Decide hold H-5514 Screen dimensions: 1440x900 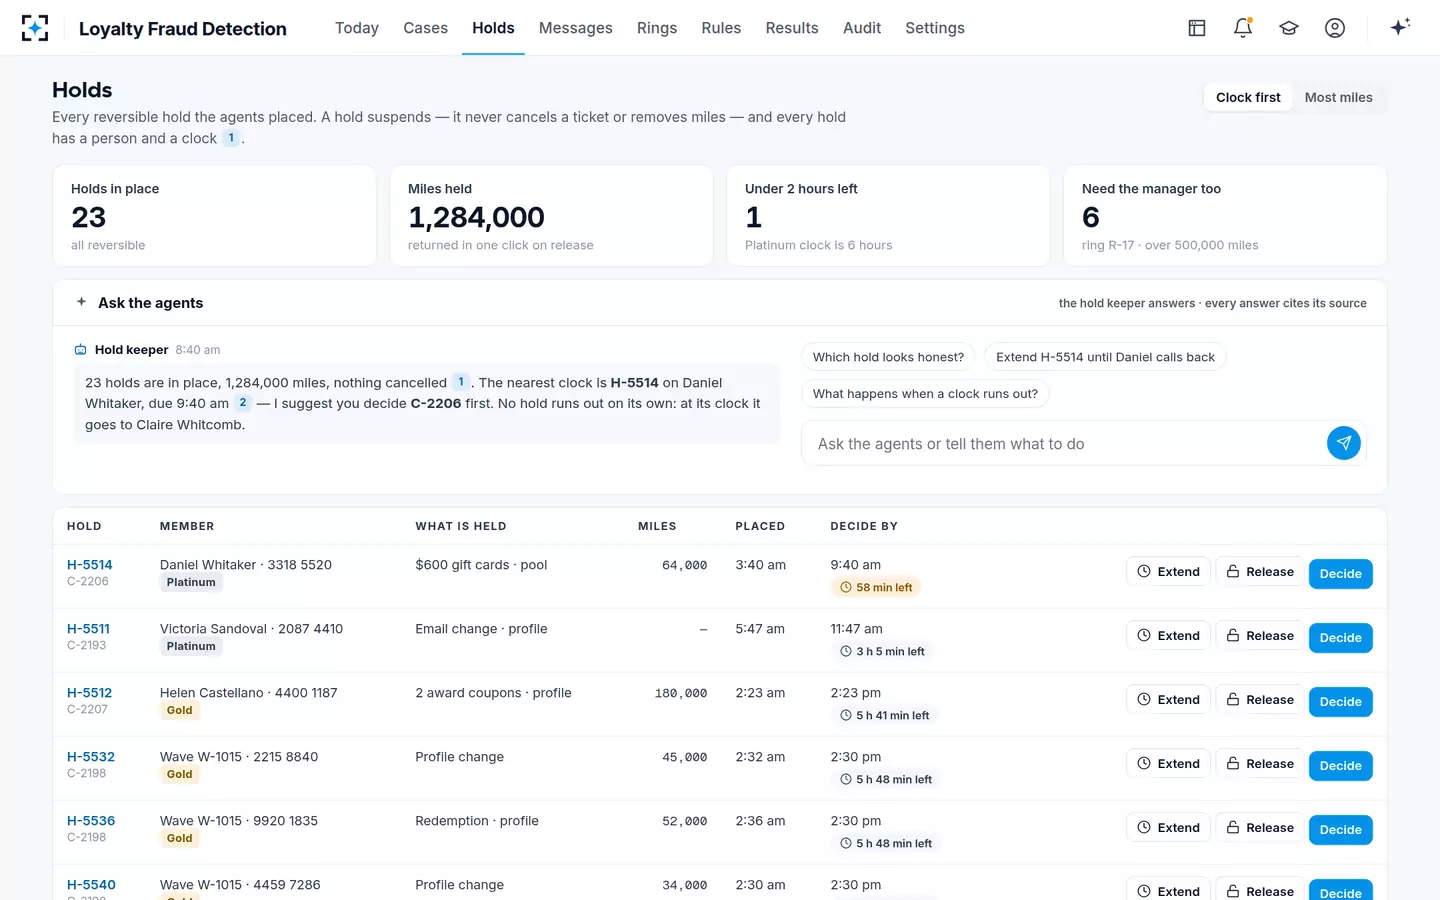point(1340,574)
